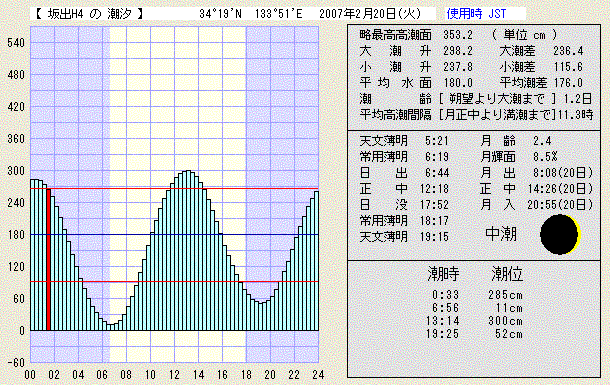Click the 潮時 column header
Image resolution: width=610 pixels, height=385 pixels.
(x=443, y=274)
